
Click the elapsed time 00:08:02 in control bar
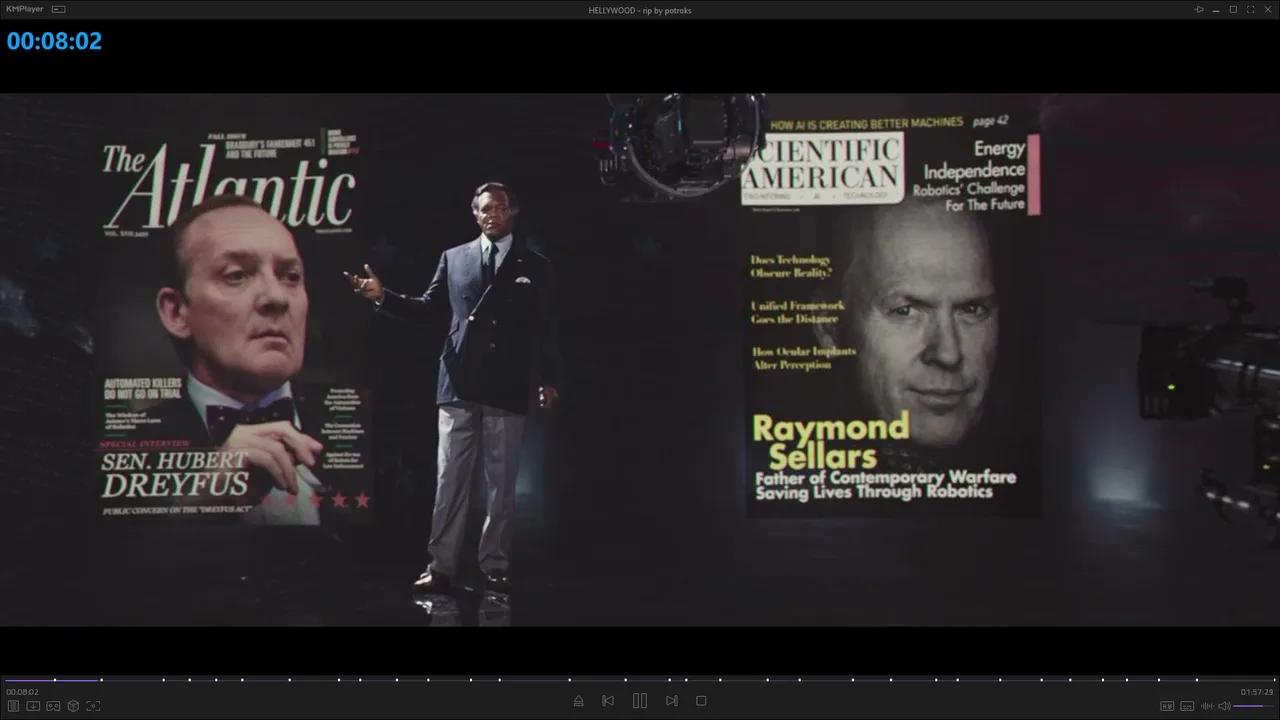pos(22,692)
